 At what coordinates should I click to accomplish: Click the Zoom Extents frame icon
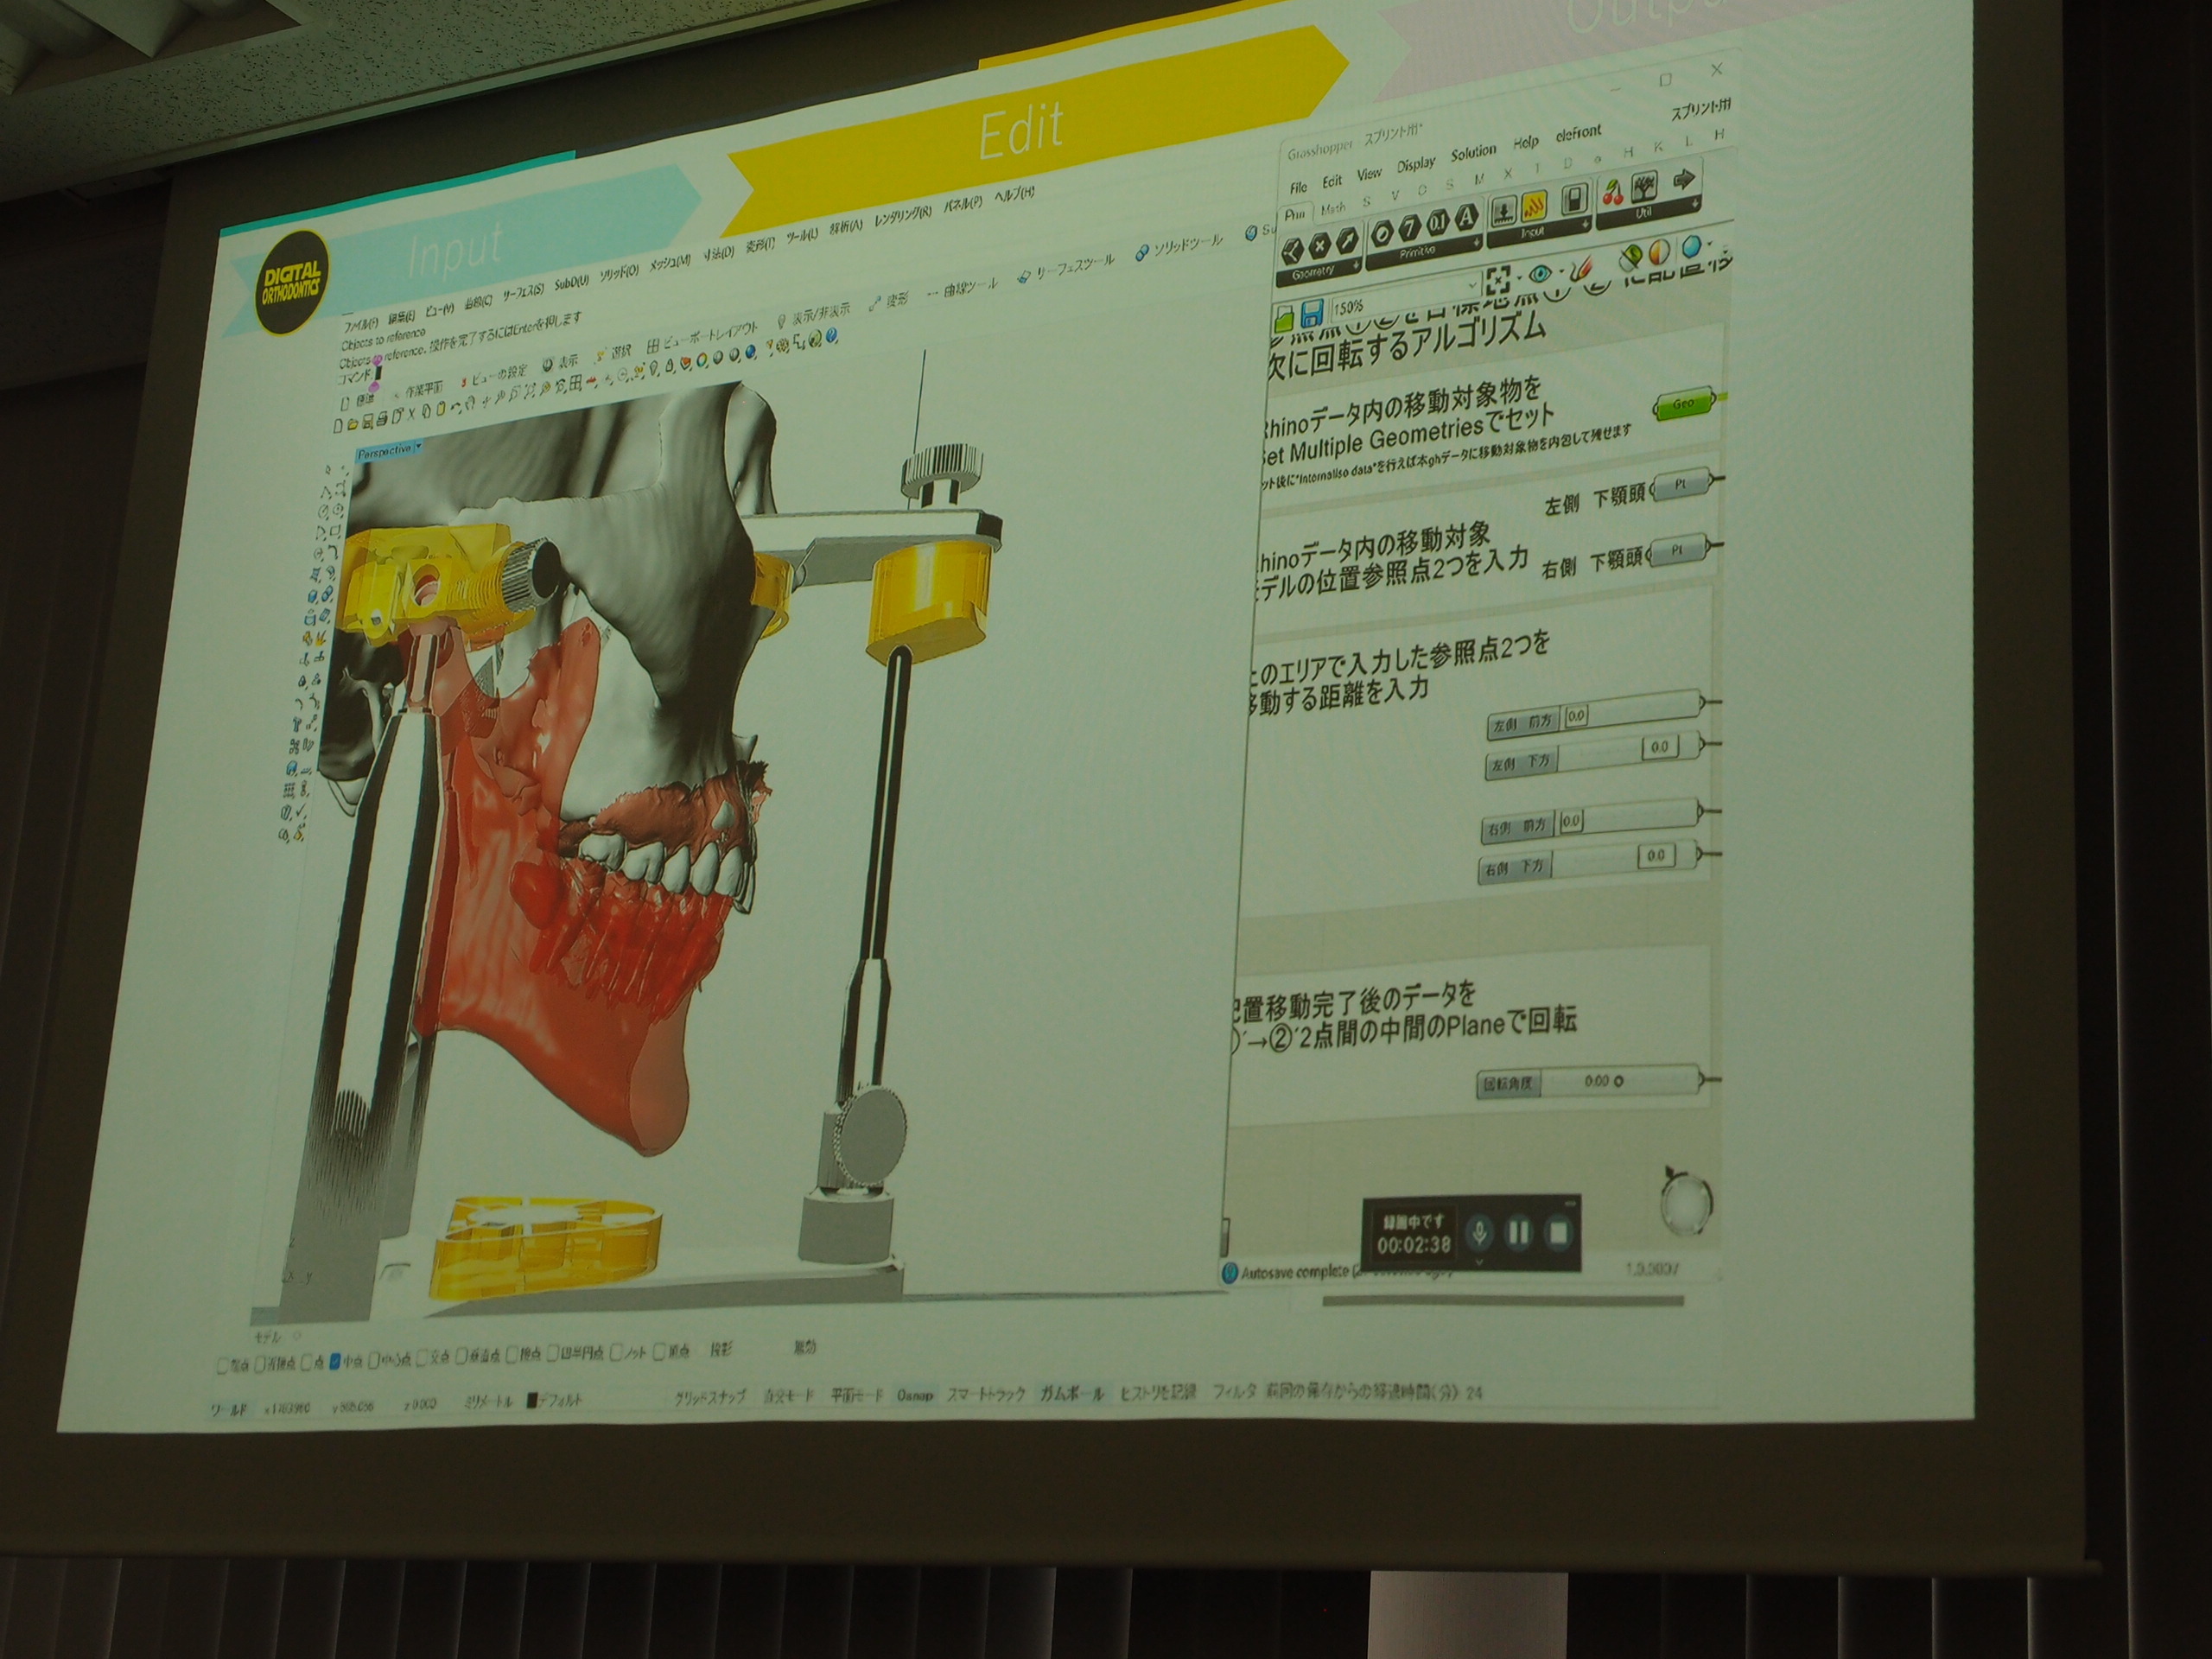tap(1498, 279)
